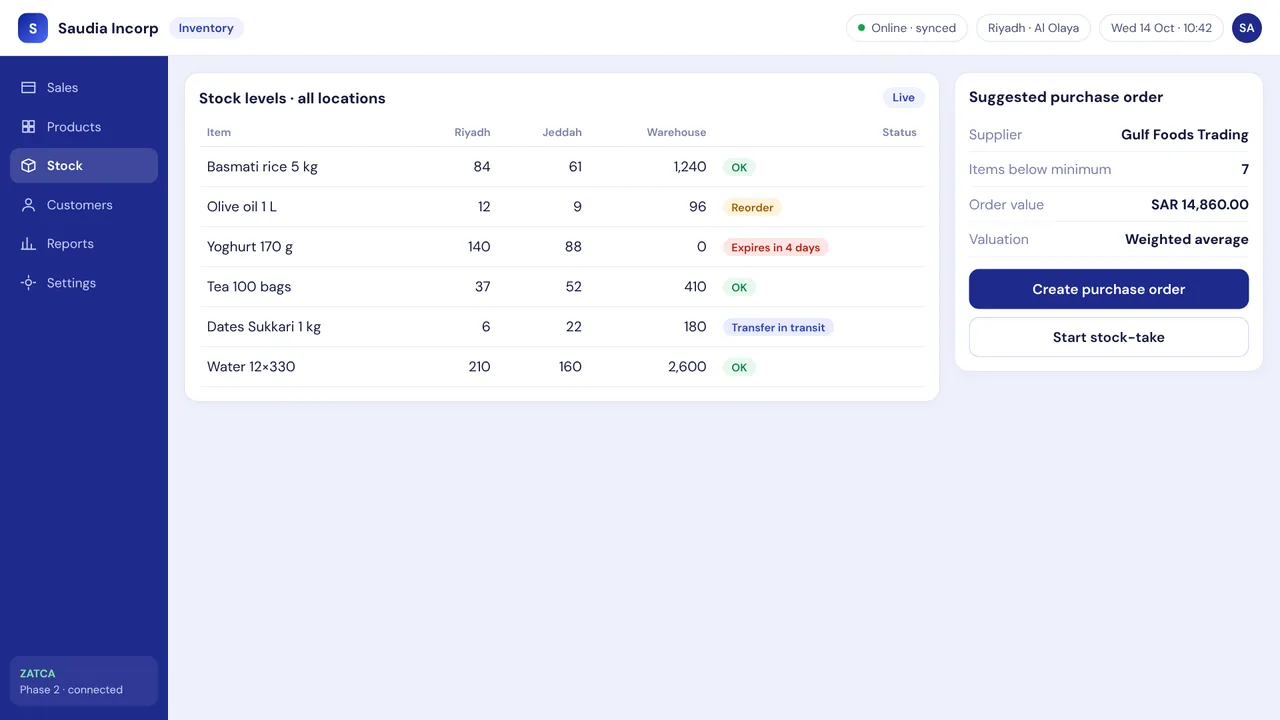The image size is (1280, 720).
Task: Click warehouse quantity 2,600 for Water
Action: click(687, 367)
